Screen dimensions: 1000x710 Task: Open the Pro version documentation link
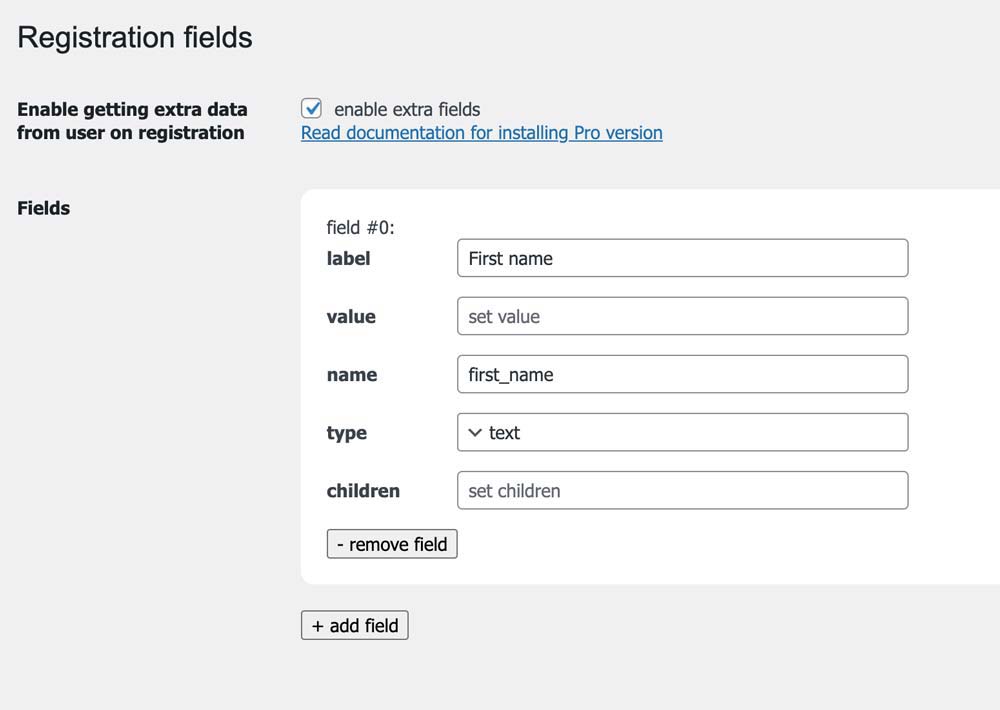pyautogui.click(x=482, y=133)
